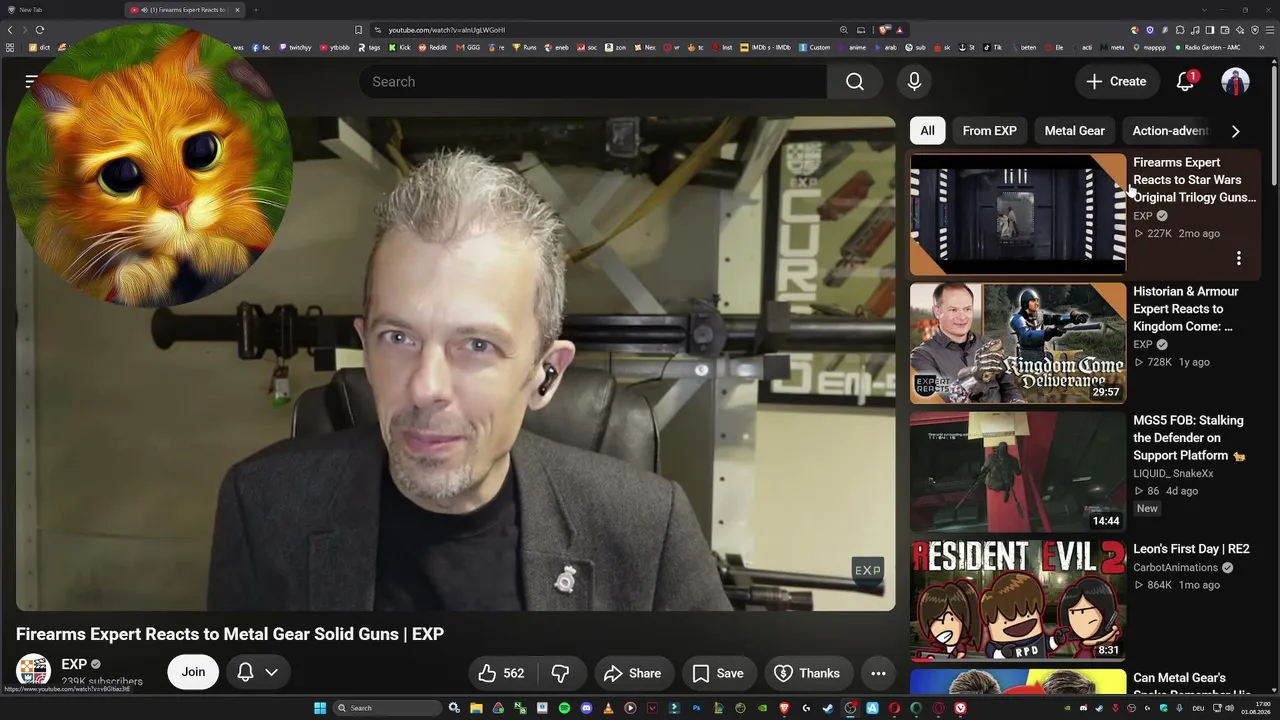Launch Spotify from the taskbar
The height and width of the screenshot is (720, 1280).
click(x=564, y=708)
